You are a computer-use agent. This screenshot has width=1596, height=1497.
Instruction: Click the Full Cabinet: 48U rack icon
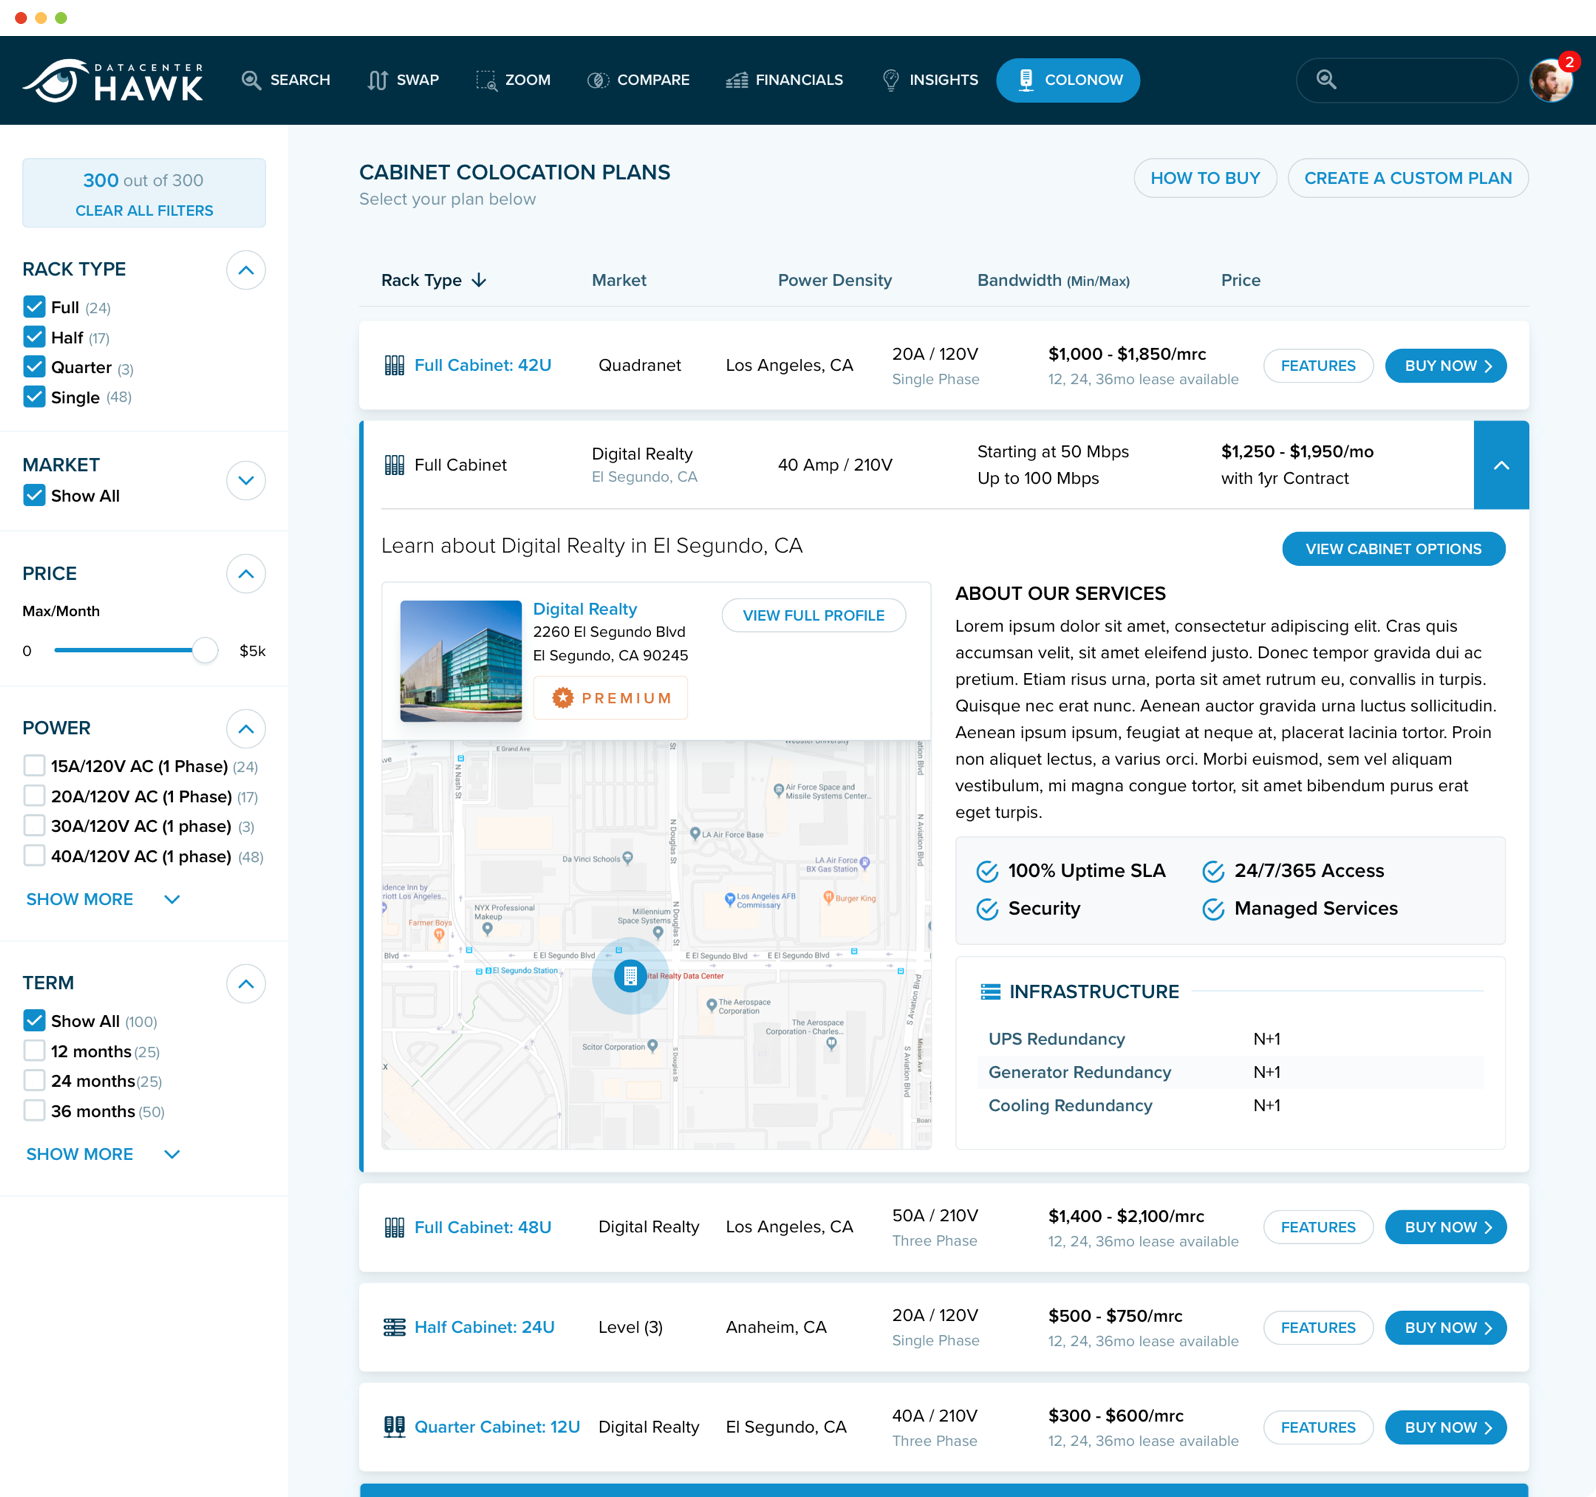pyautogui.click(x=395, y=1227)
